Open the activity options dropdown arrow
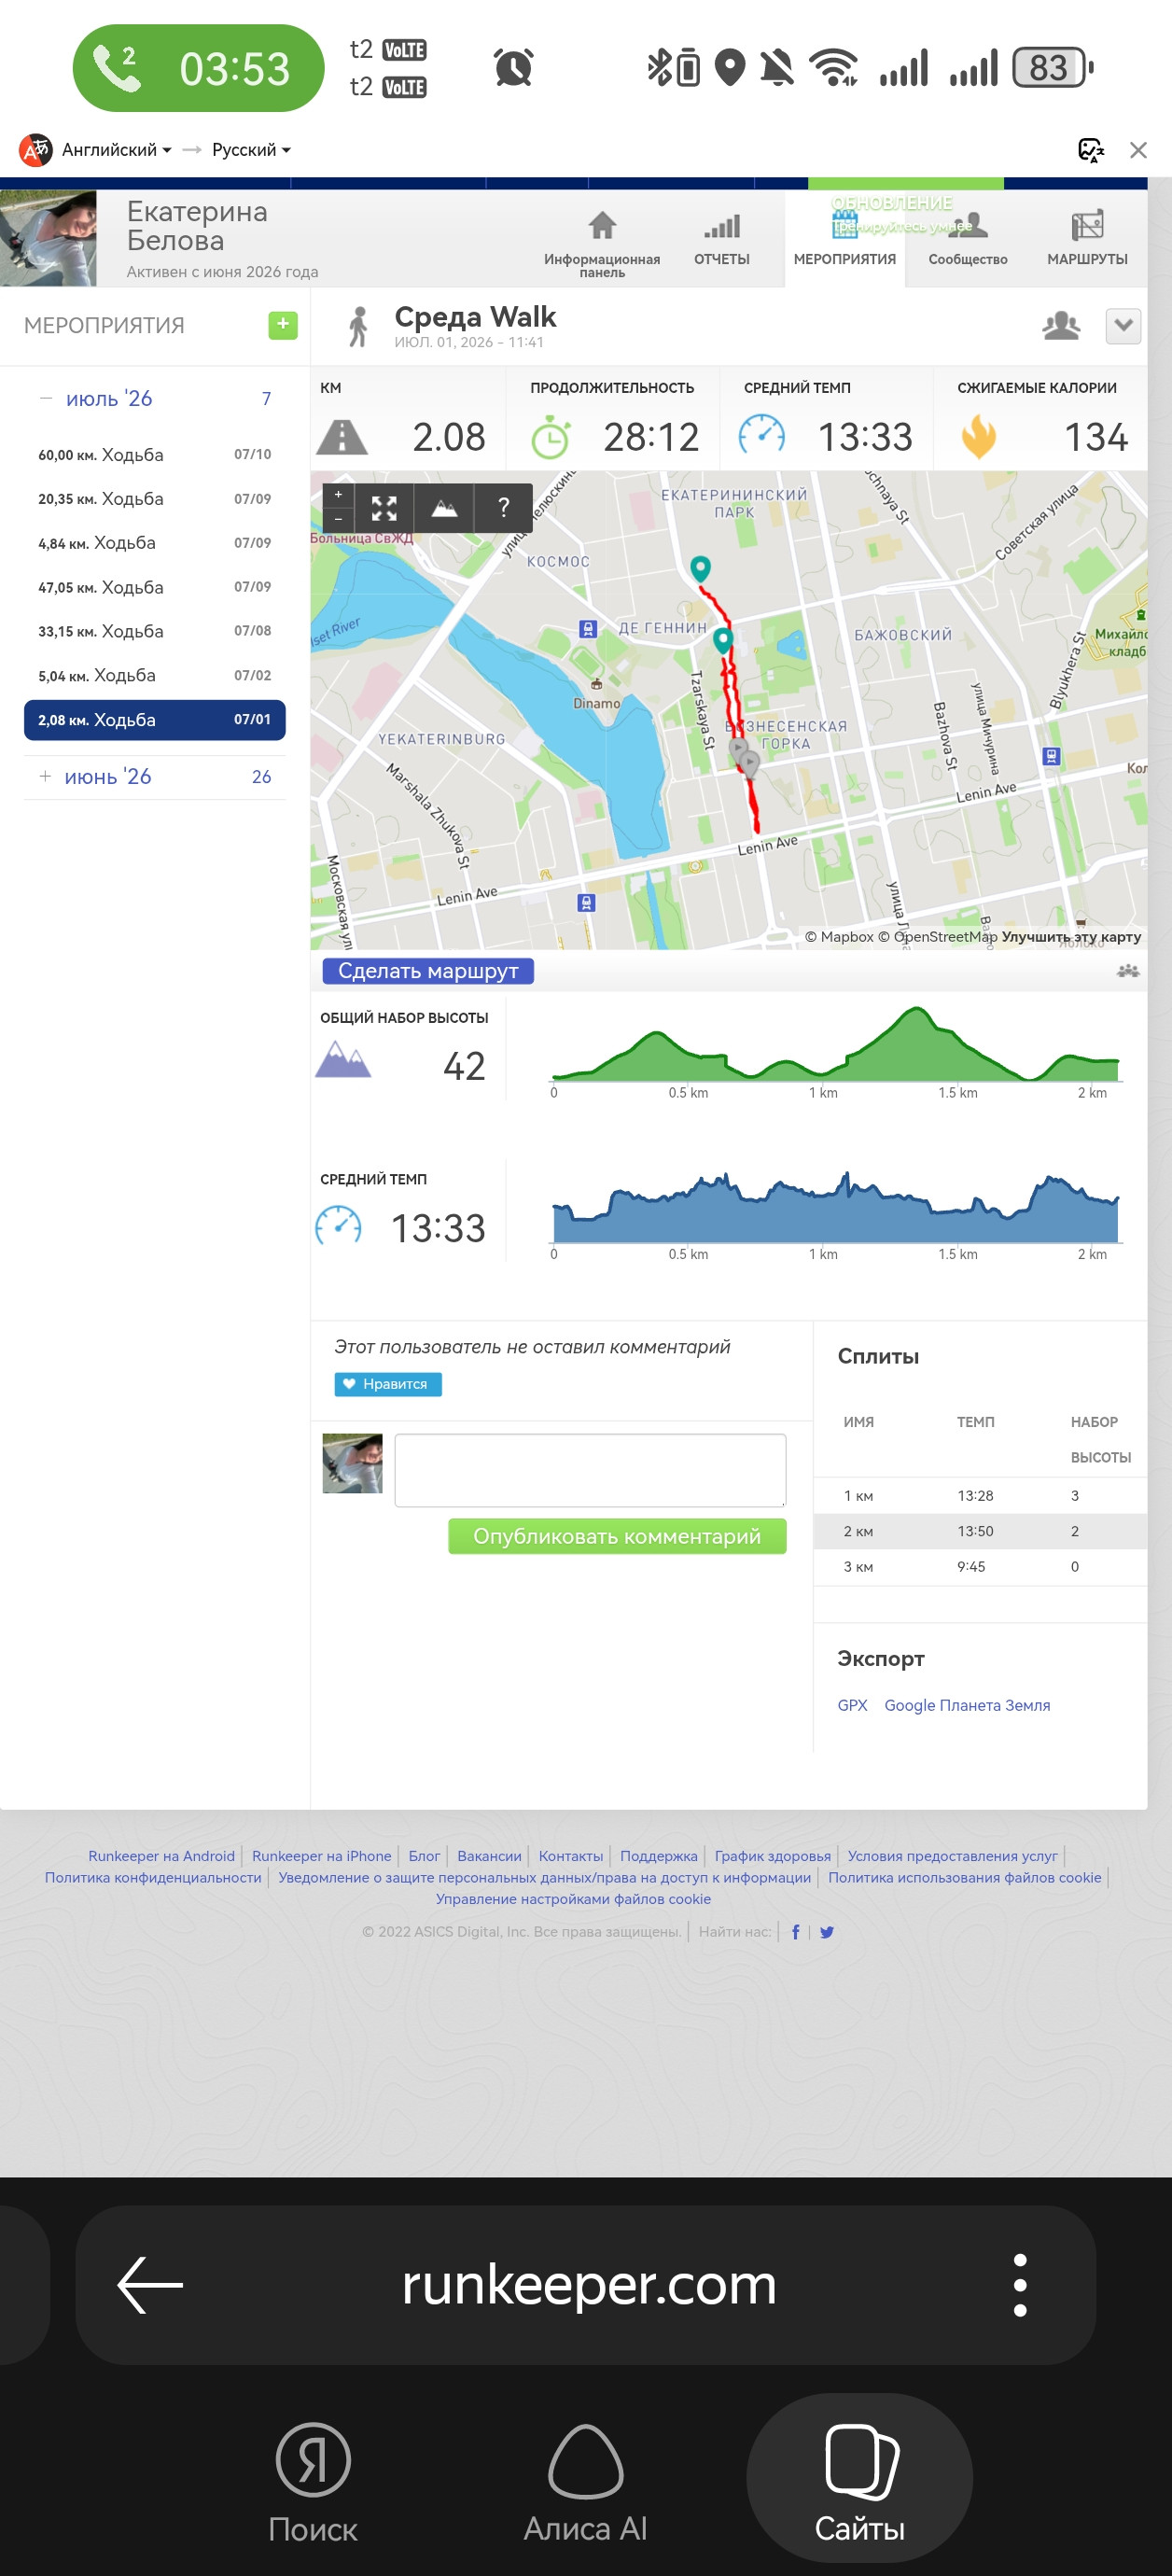This screenshot has height=2576, width=1172. click(1123, 326)
